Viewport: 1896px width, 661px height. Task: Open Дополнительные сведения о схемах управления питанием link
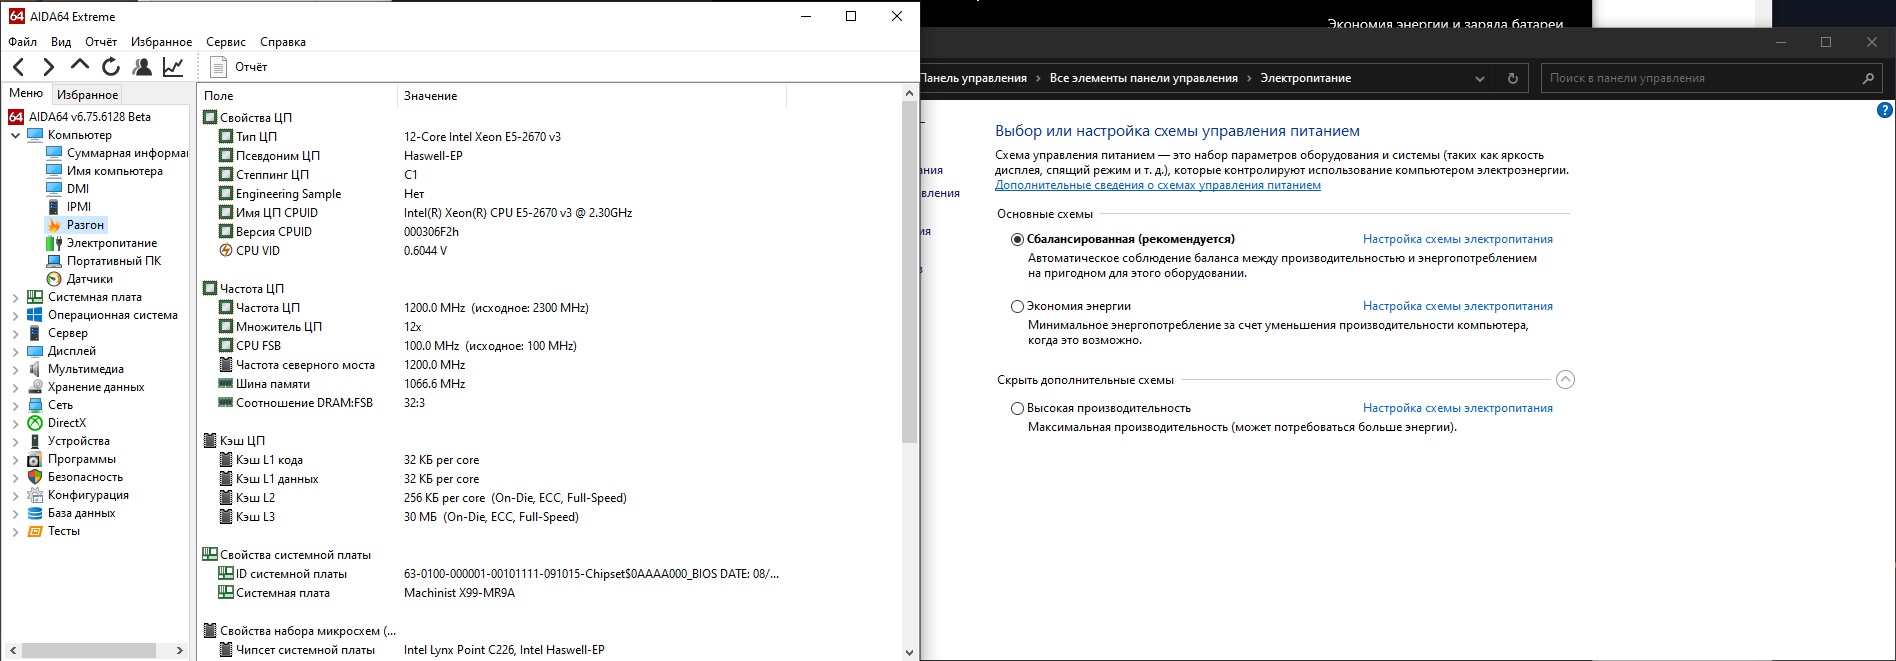point(1157,185)
